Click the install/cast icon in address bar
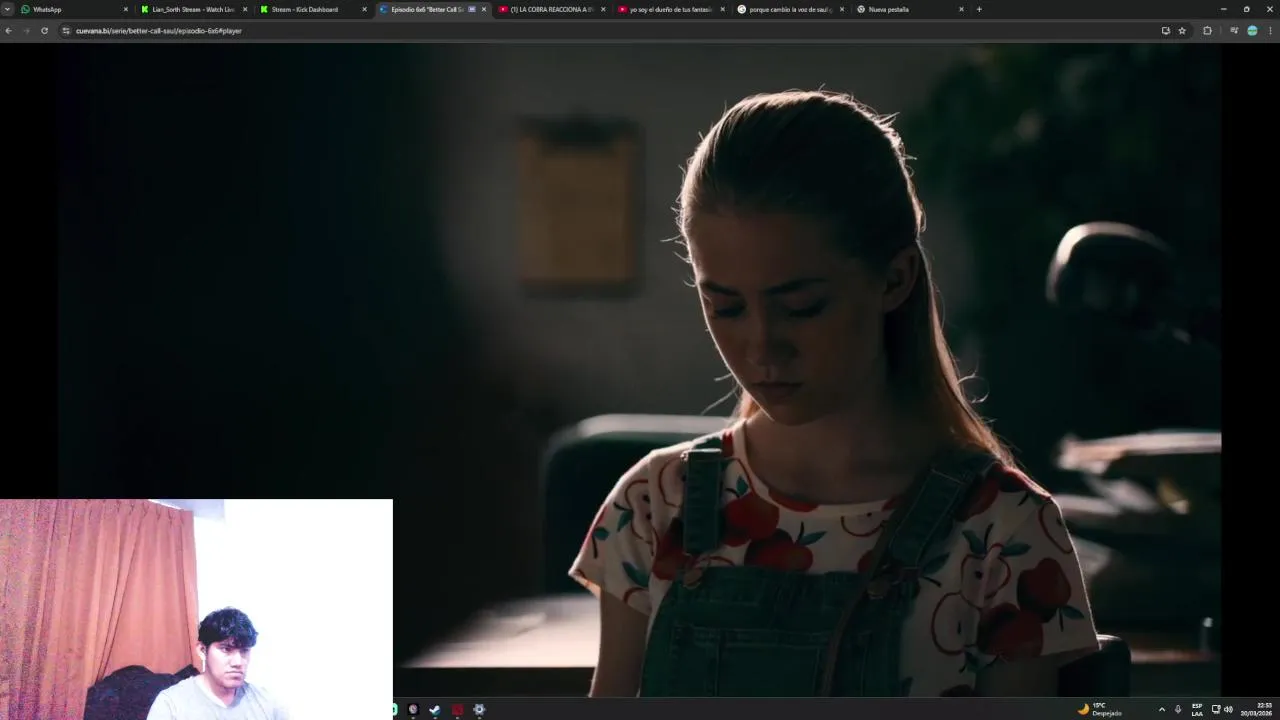 tap(1165, 31)
